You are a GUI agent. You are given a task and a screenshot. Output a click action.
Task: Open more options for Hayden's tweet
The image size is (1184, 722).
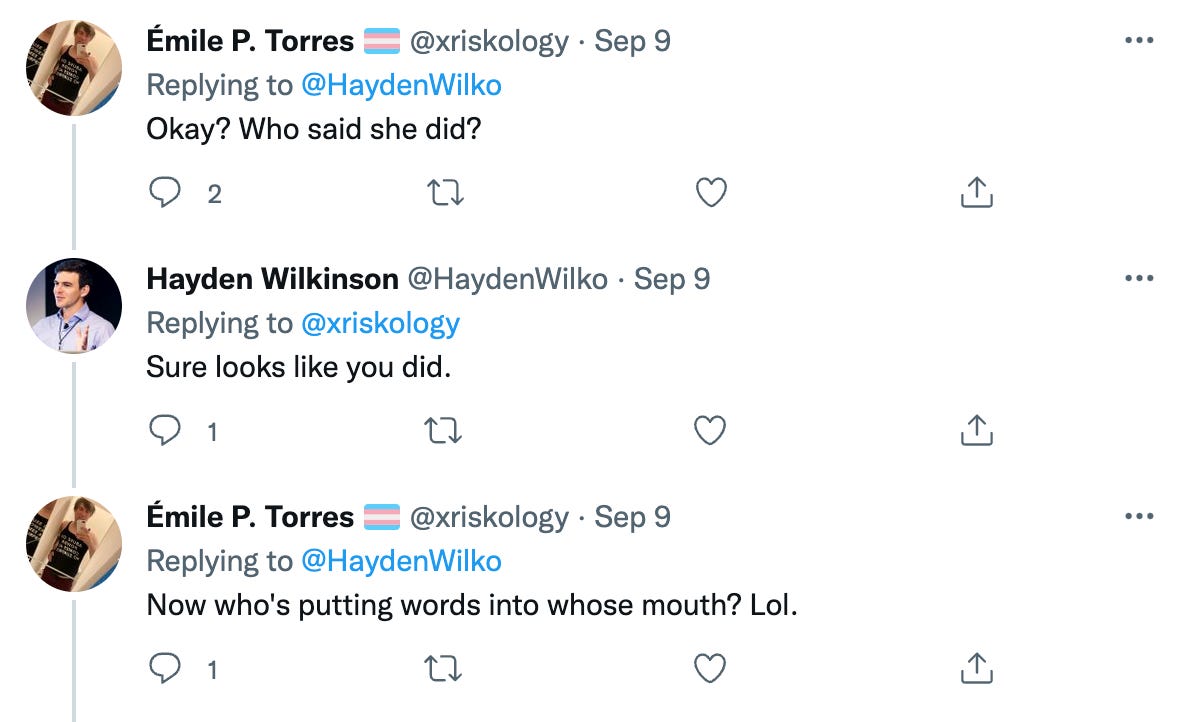click(1140, 276)
